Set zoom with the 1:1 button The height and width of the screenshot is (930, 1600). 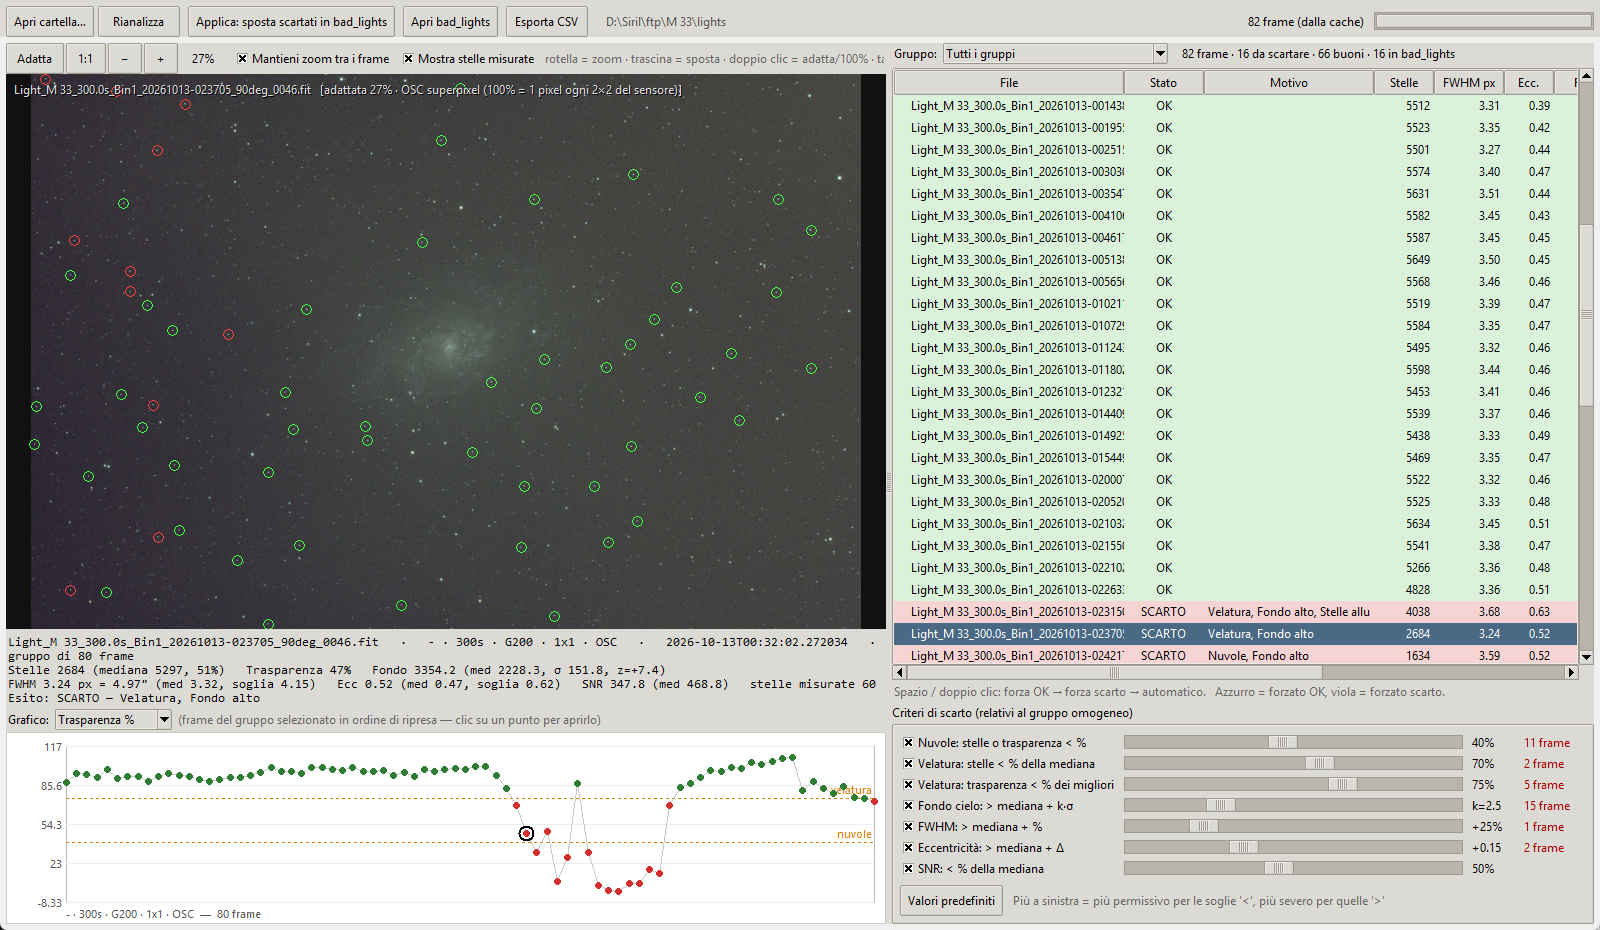click(x=86, y=59)
